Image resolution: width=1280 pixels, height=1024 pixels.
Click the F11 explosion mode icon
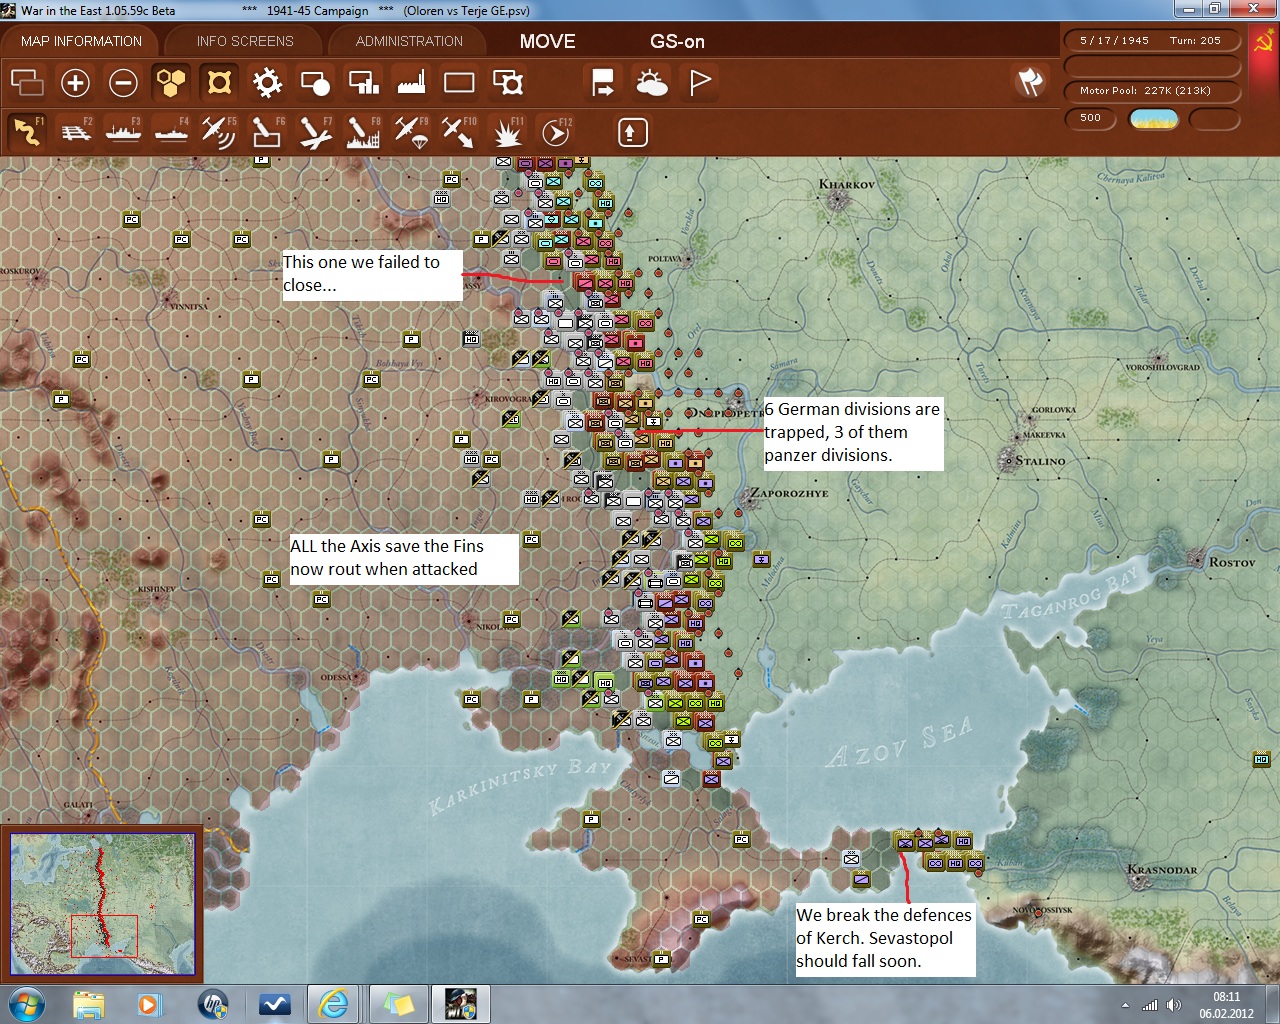507,132
